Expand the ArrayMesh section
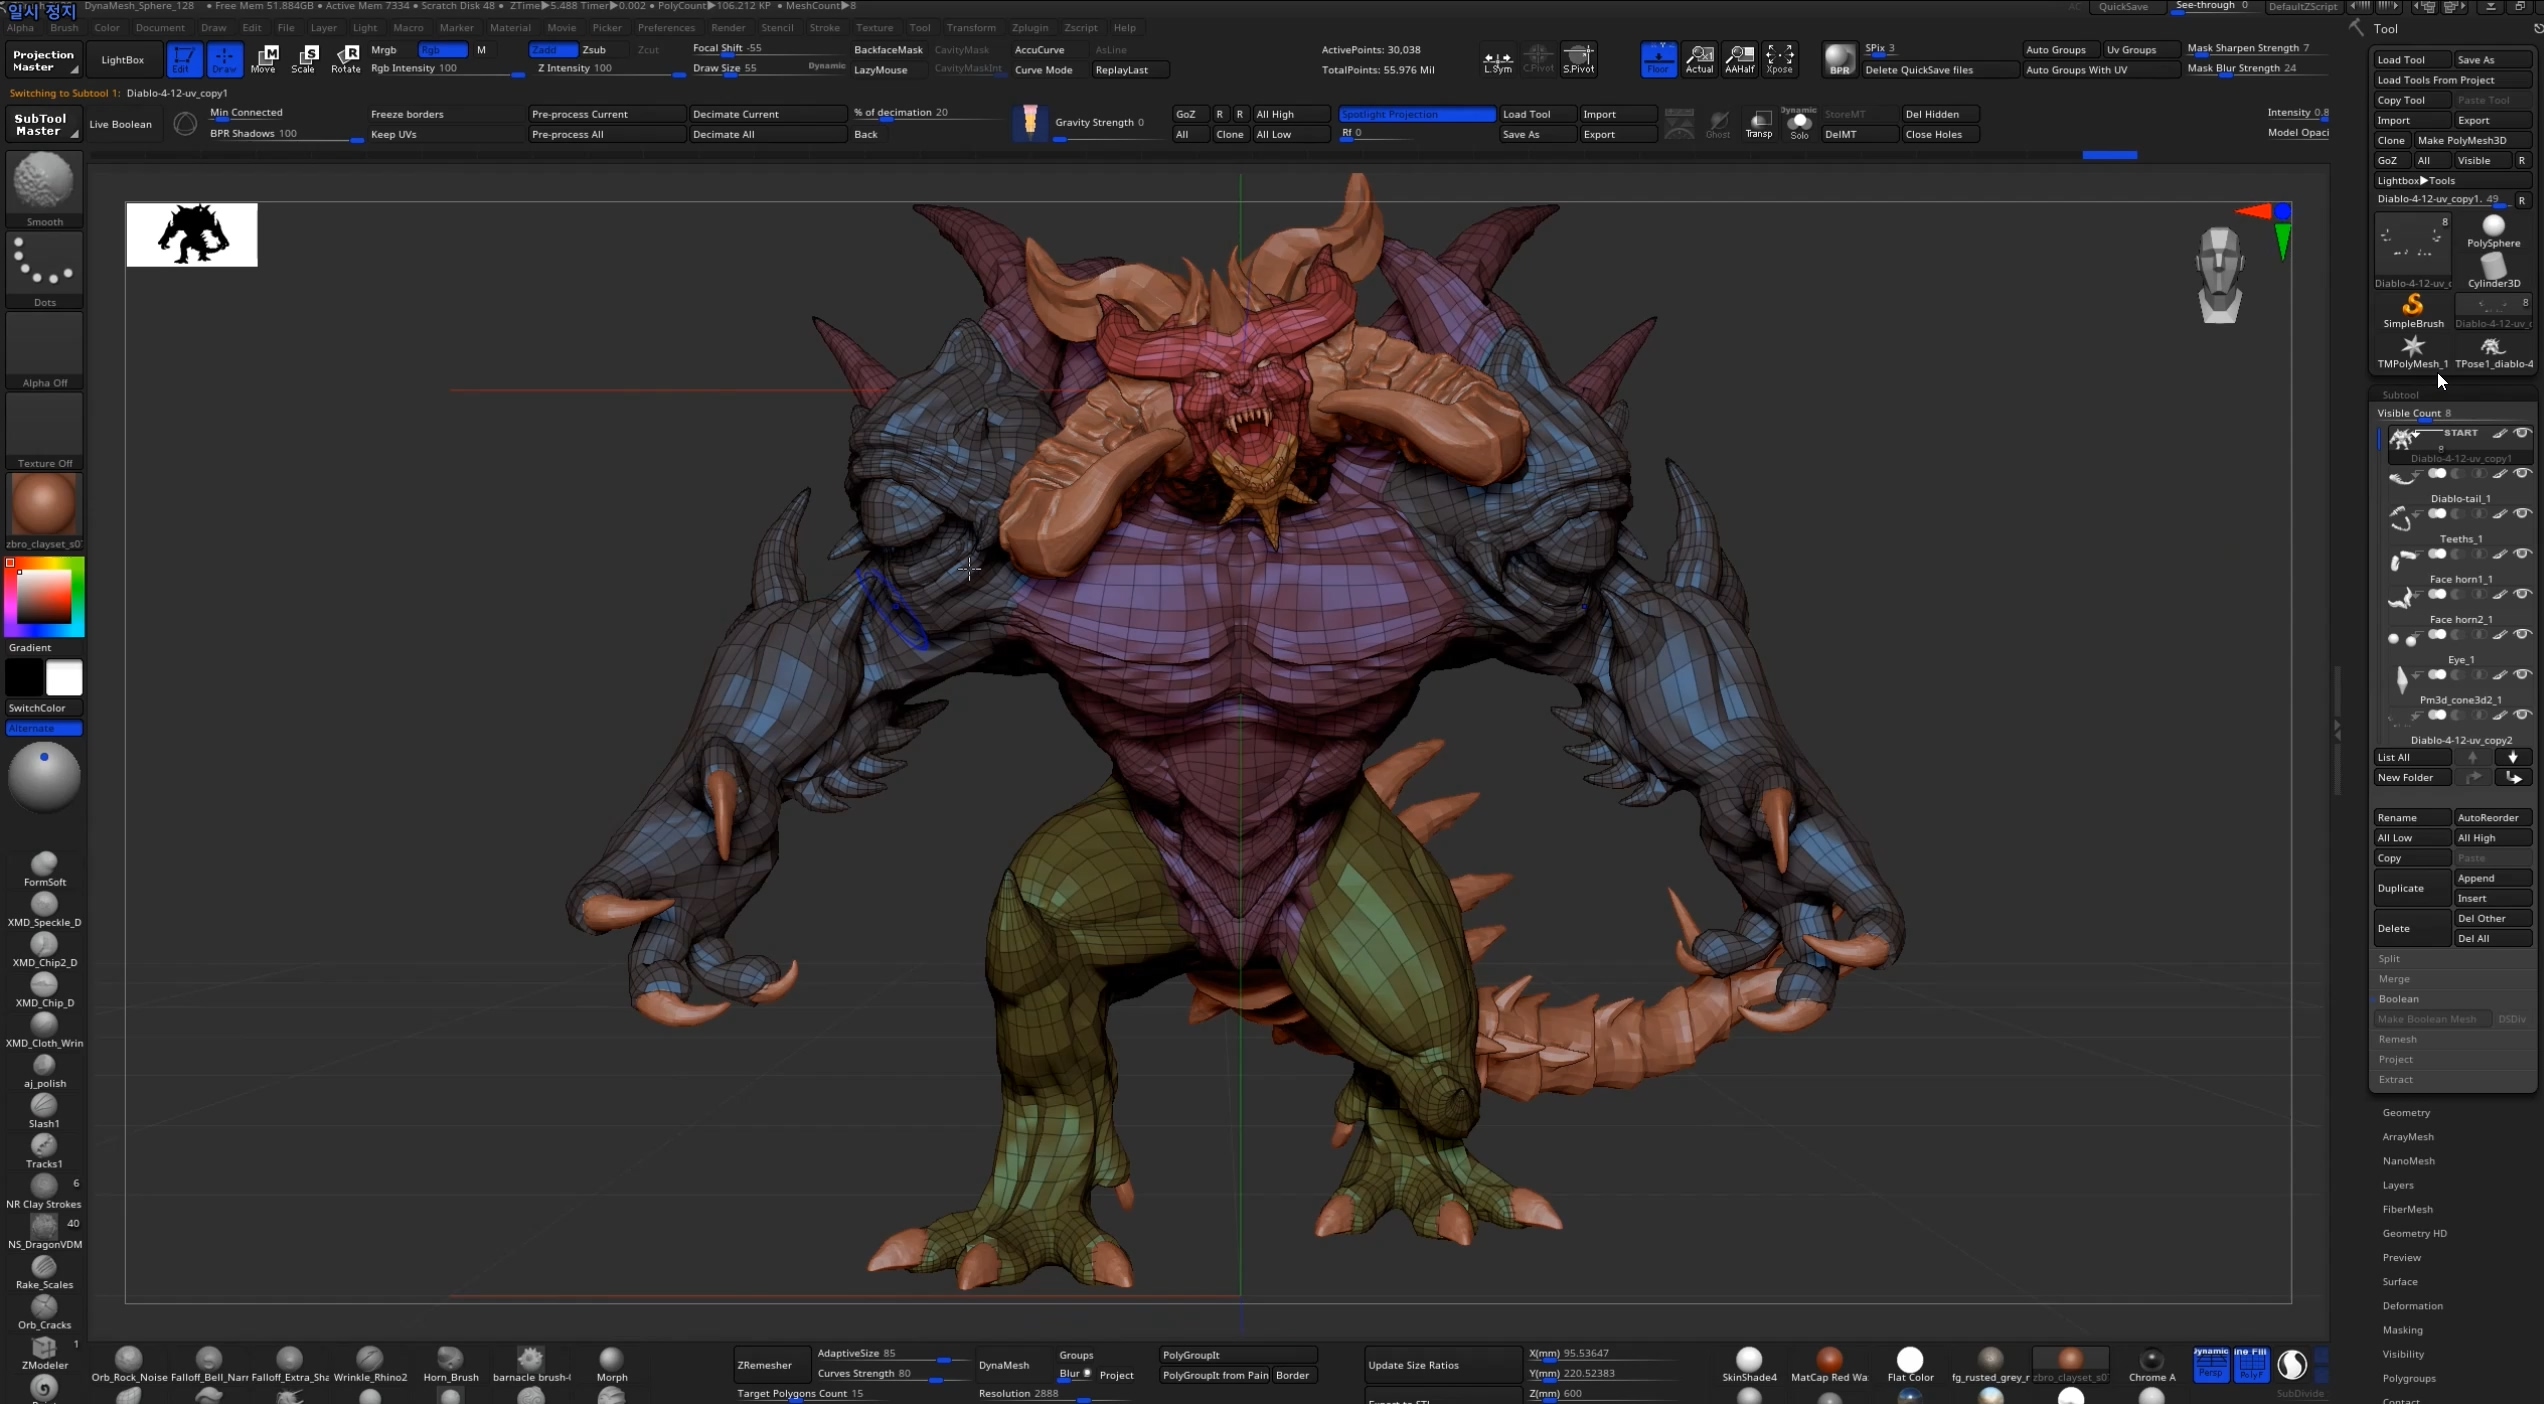 [2408, 1136]
